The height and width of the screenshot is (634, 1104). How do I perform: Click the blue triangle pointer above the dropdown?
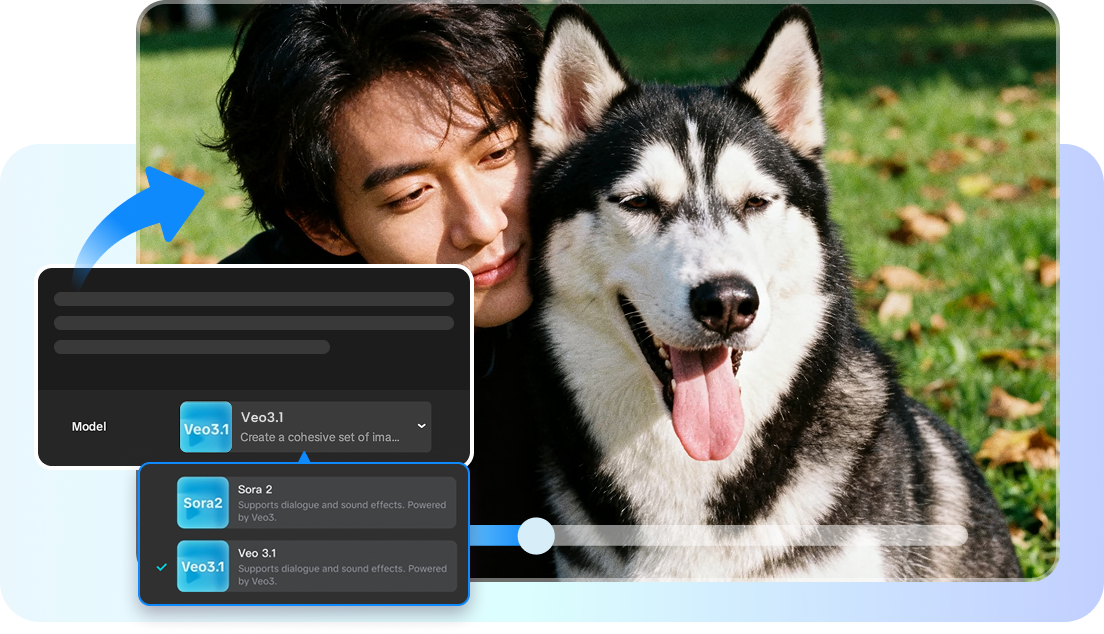click(x=302, y=459)
